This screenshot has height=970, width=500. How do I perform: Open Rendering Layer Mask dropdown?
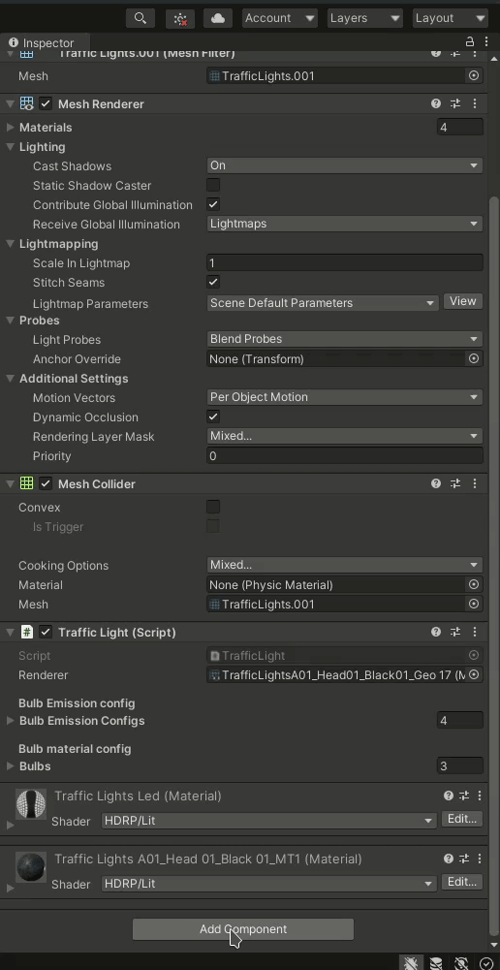click(x=344, y=436)
